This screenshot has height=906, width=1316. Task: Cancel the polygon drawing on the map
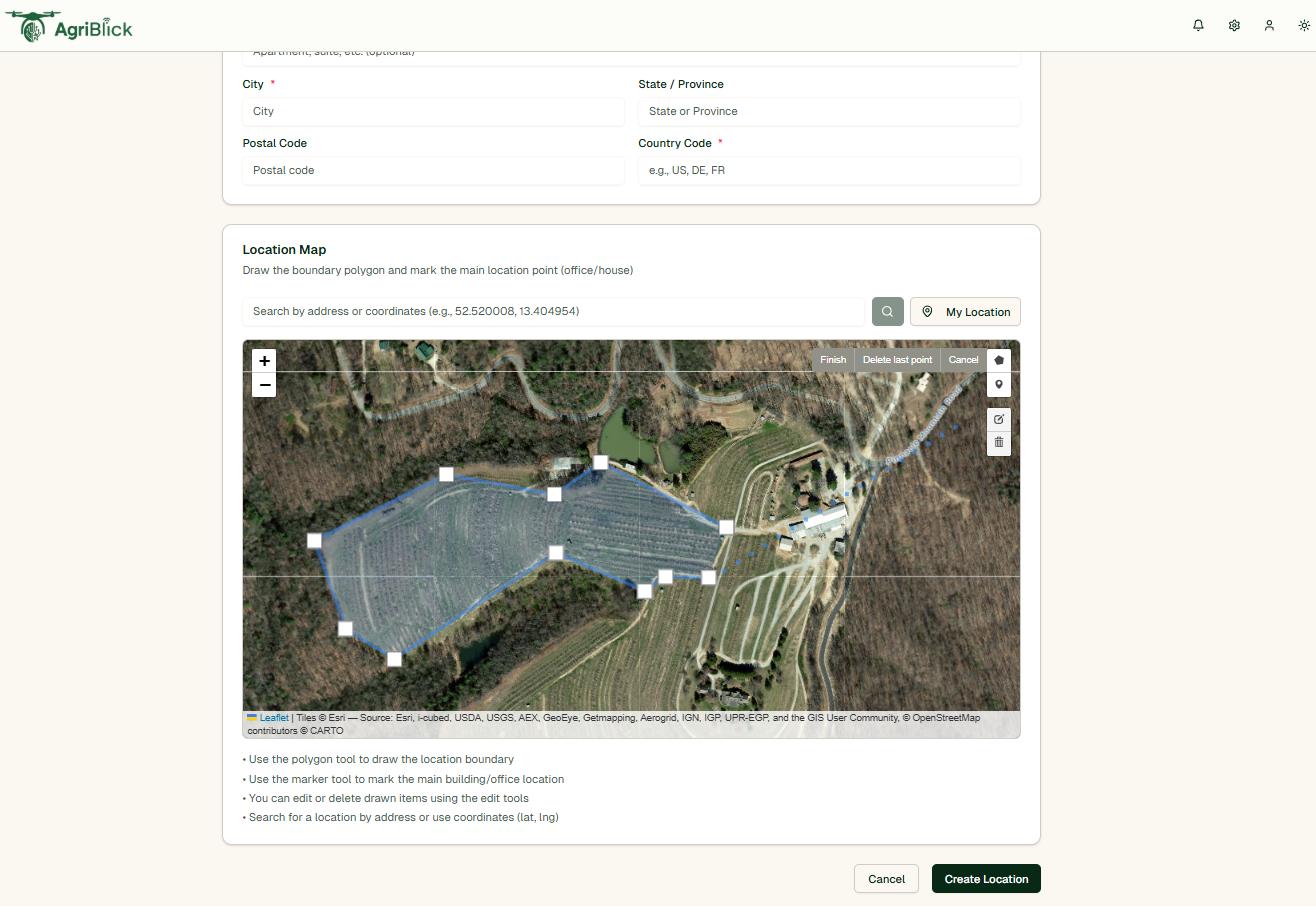(x=963, y=359)
